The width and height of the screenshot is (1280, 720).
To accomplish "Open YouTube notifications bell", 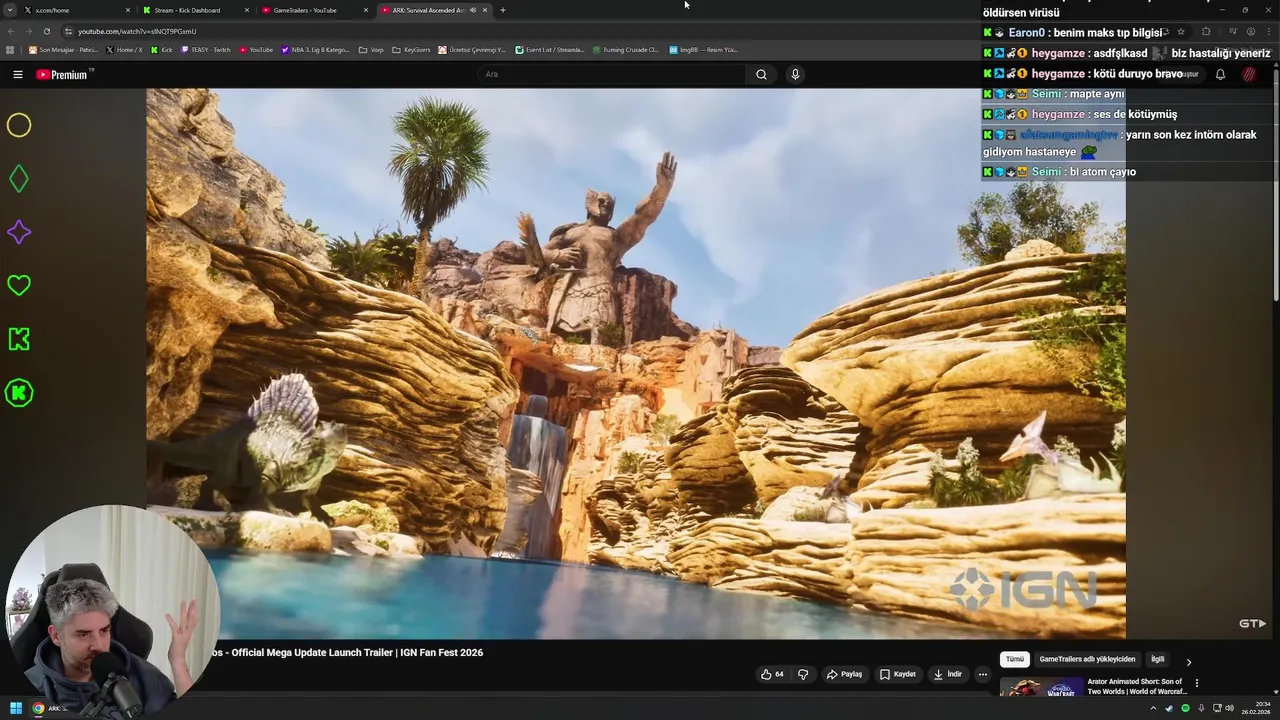I will [x=1220, y=74].
